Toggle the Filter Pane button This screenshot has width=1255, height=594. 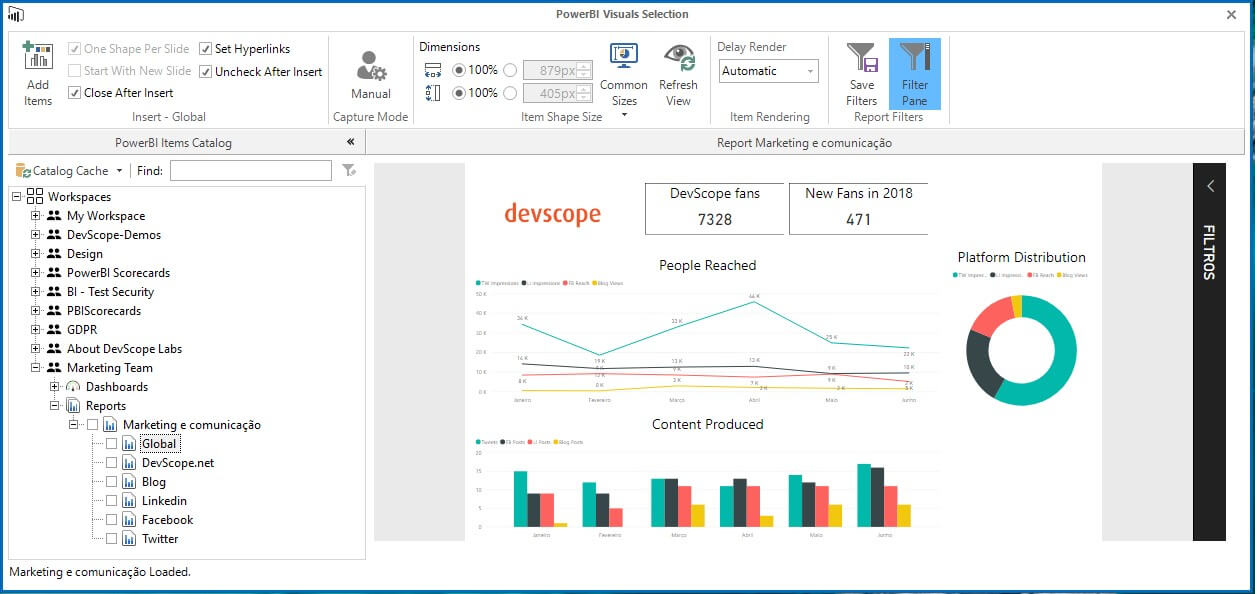(916, 72)
